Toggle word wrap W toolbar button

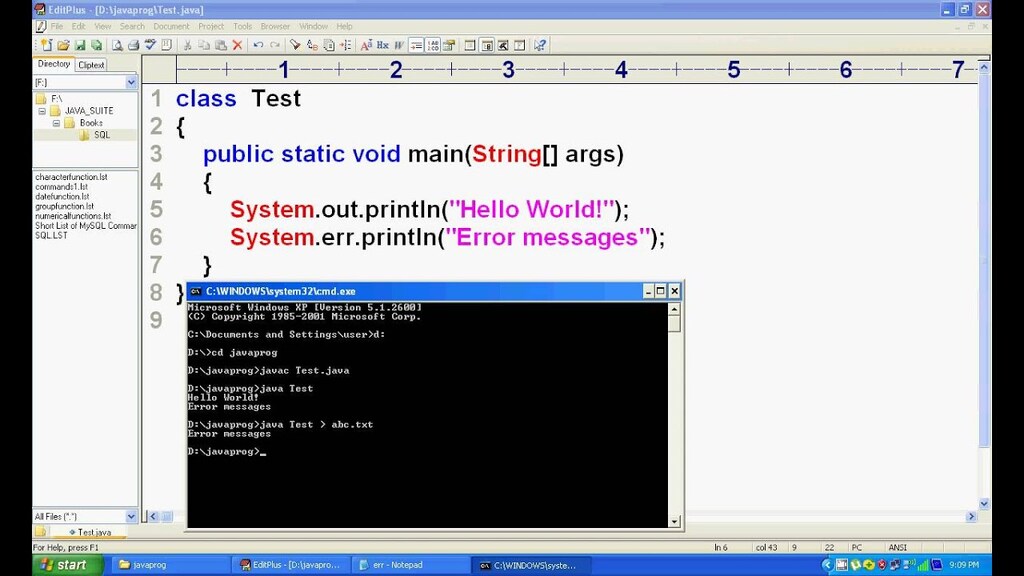click(399, 45)
